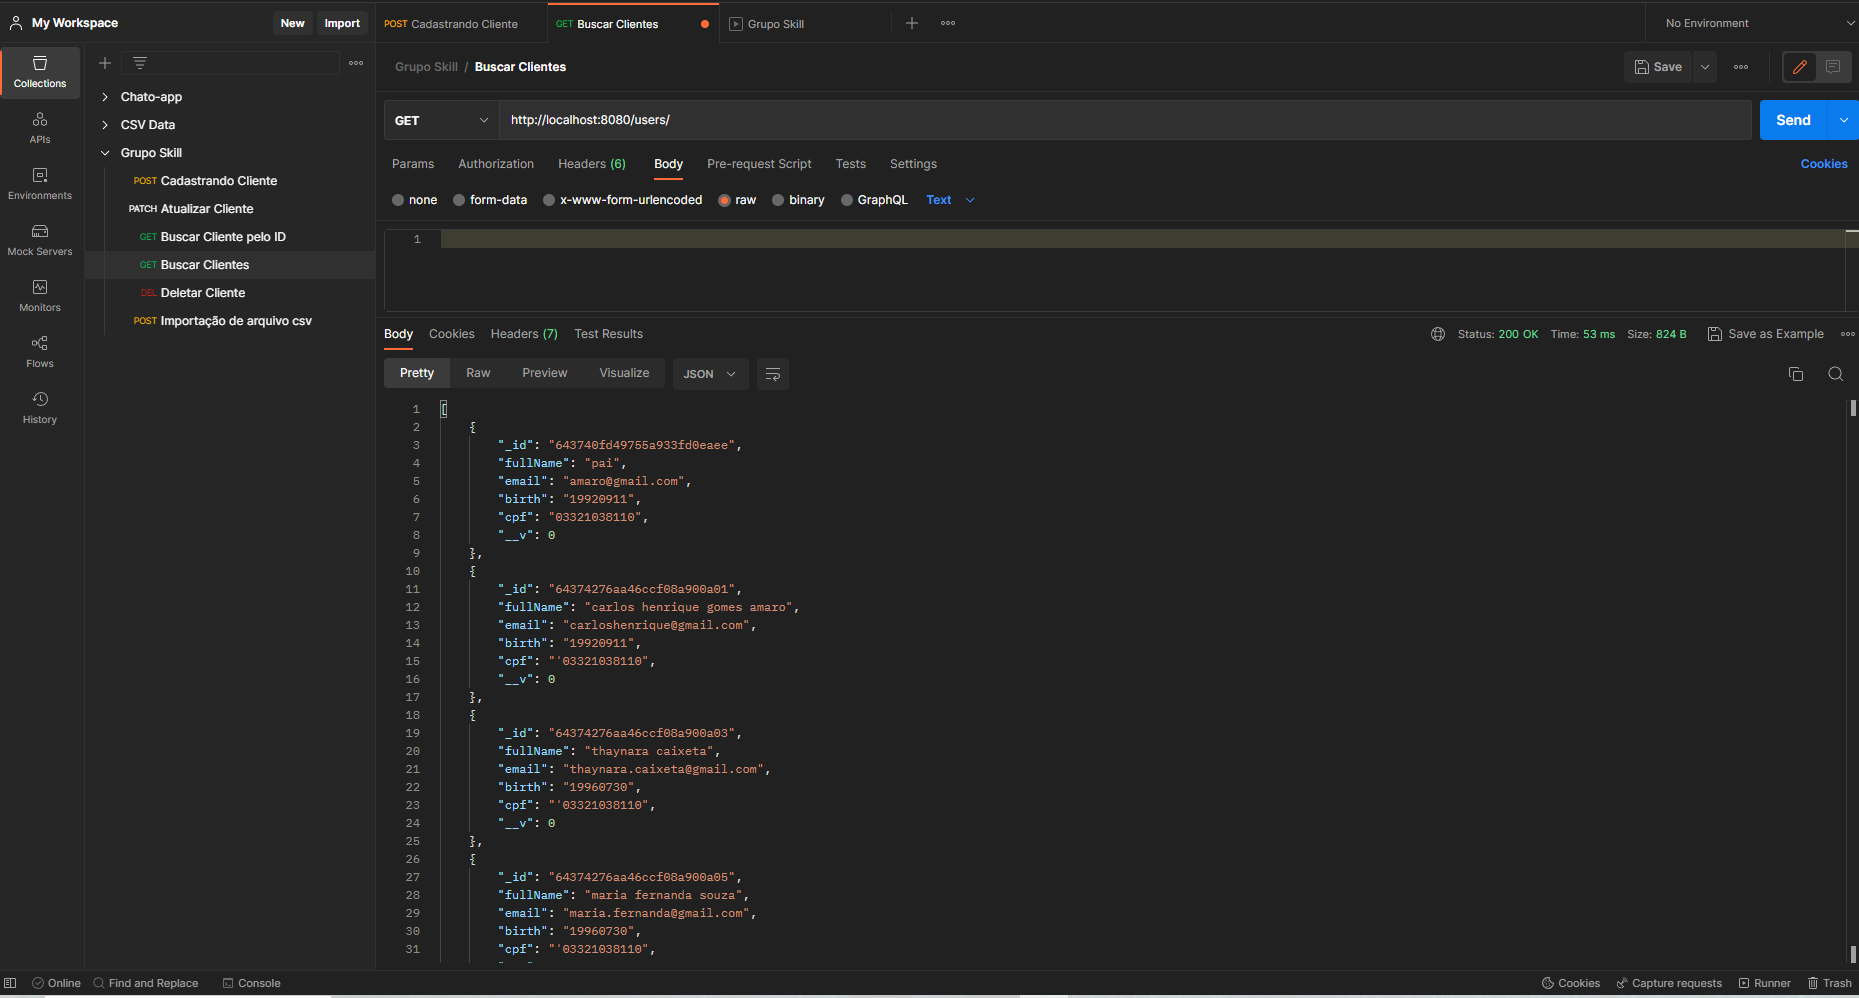Open the comments icon in the request header
This screenshot has height=998, width=1859.
(x=1833, y=67)
